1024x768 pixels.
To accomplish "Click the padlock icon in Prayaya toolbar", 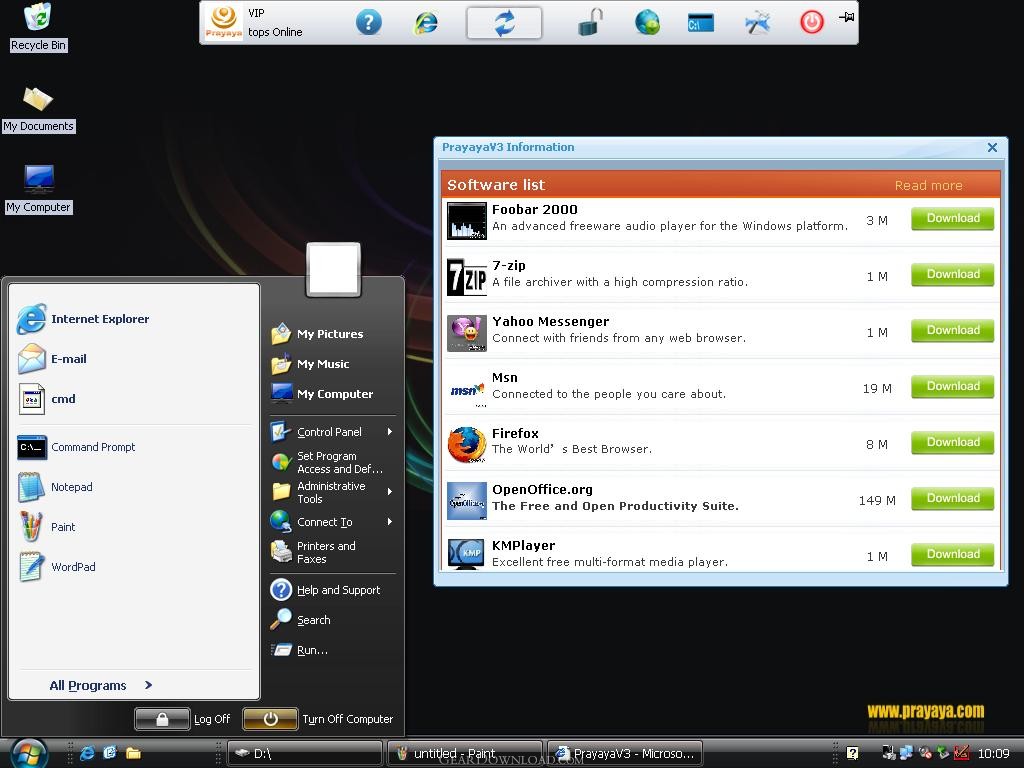I will click(590, 23).
